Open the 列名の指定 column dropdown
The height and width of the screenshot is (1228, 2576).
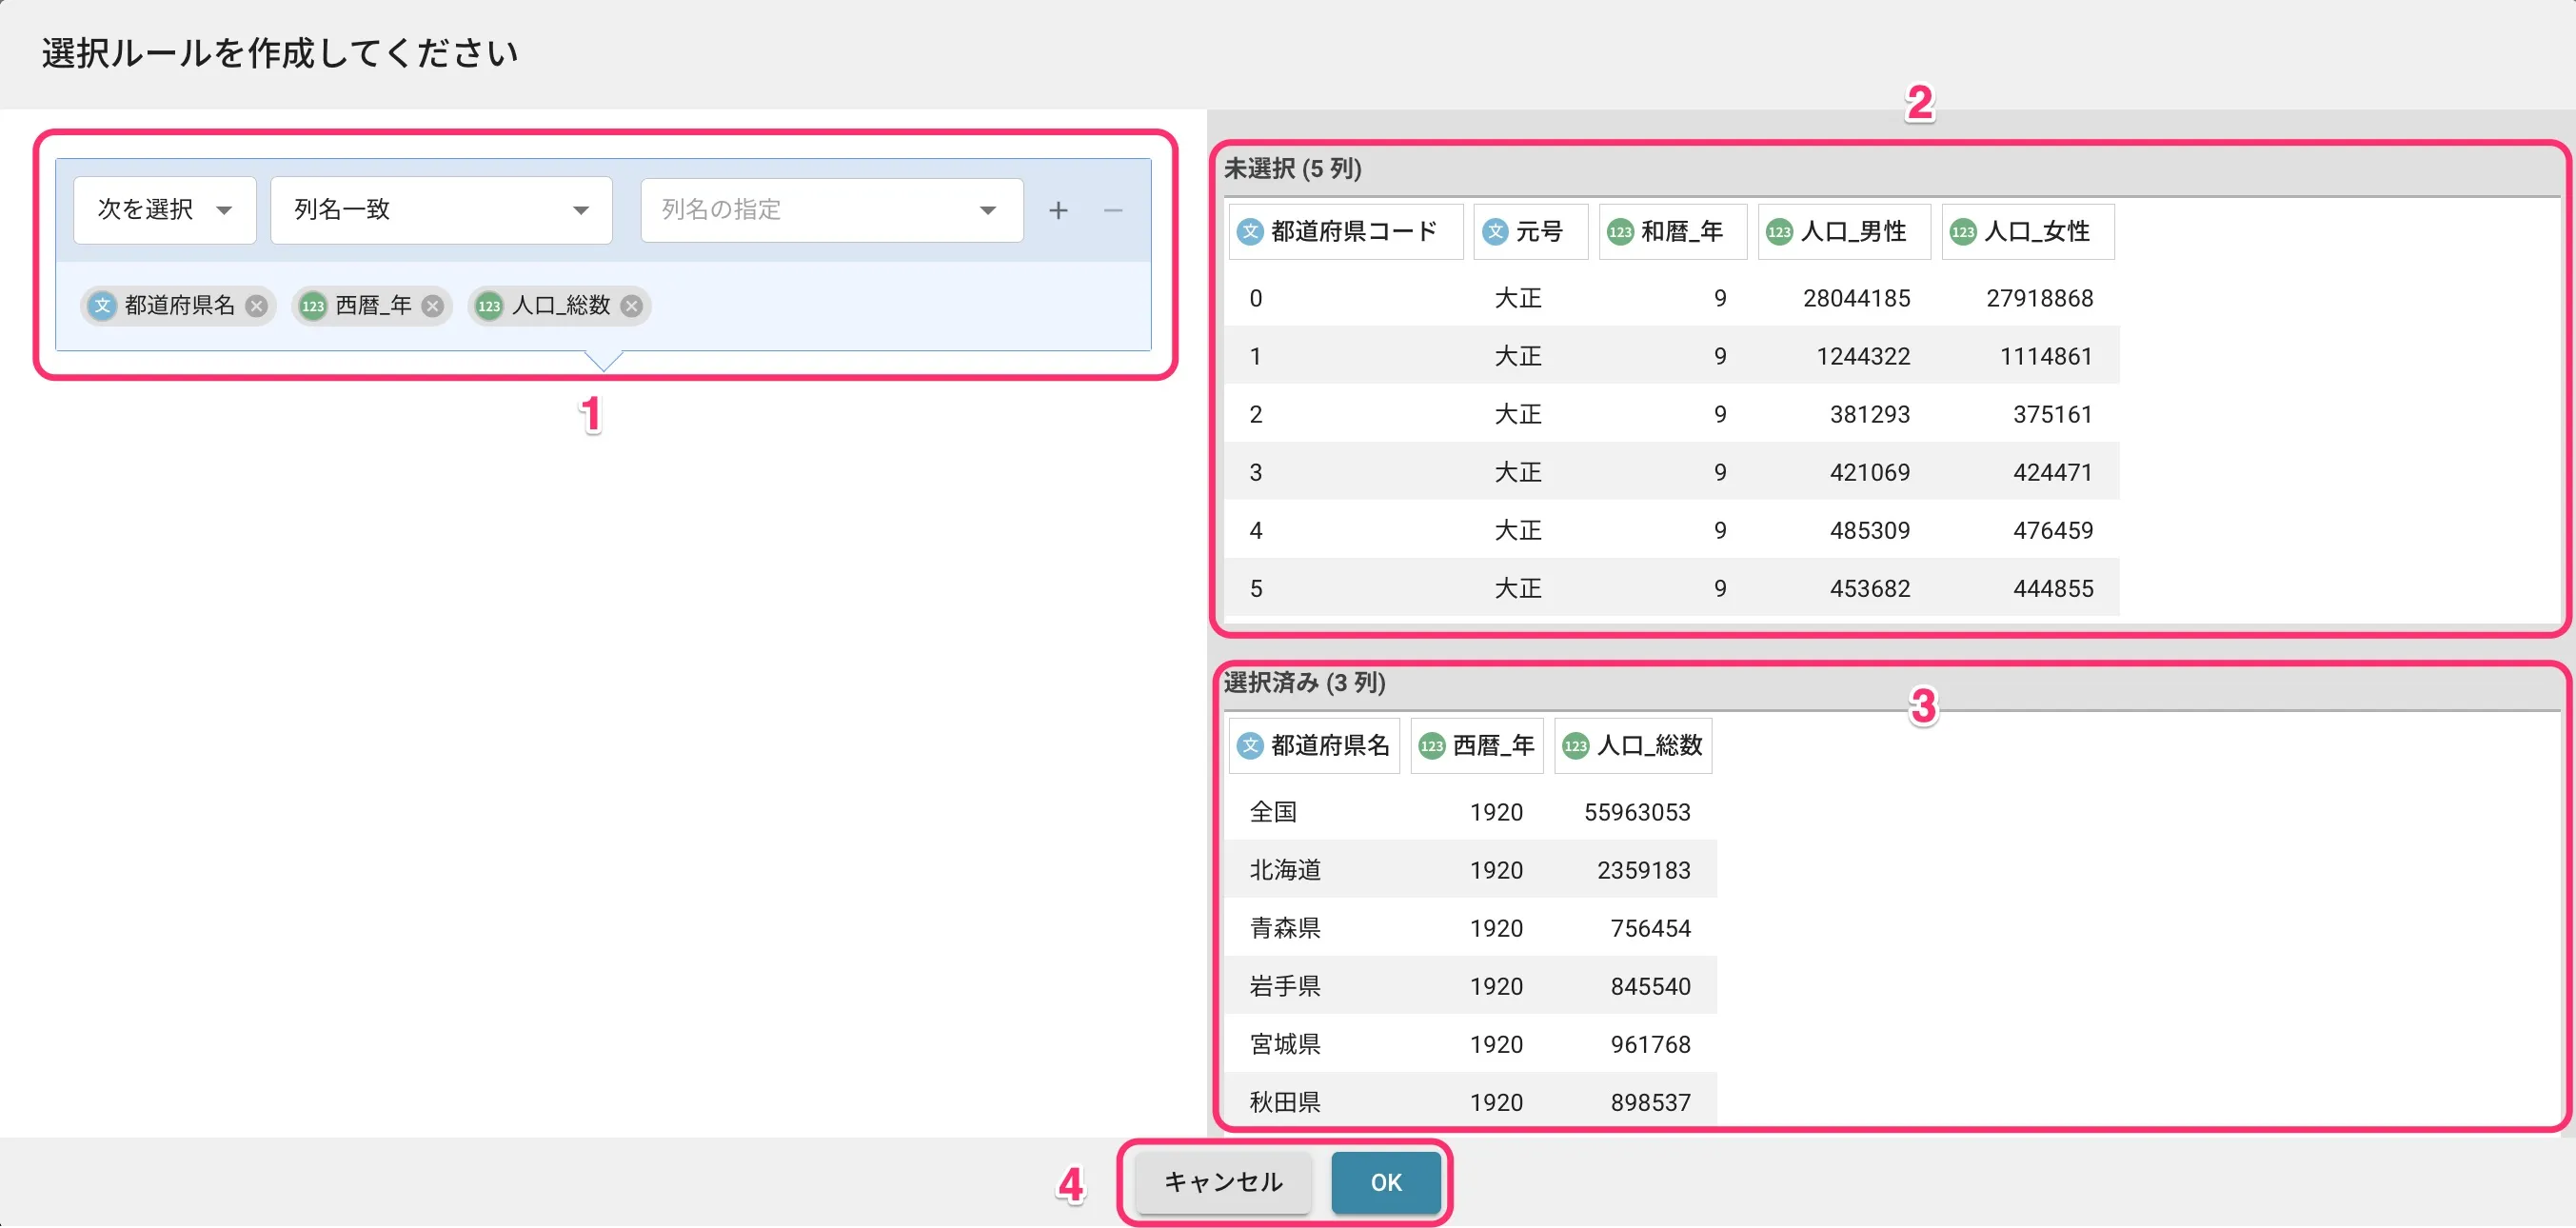coord(832,210)
